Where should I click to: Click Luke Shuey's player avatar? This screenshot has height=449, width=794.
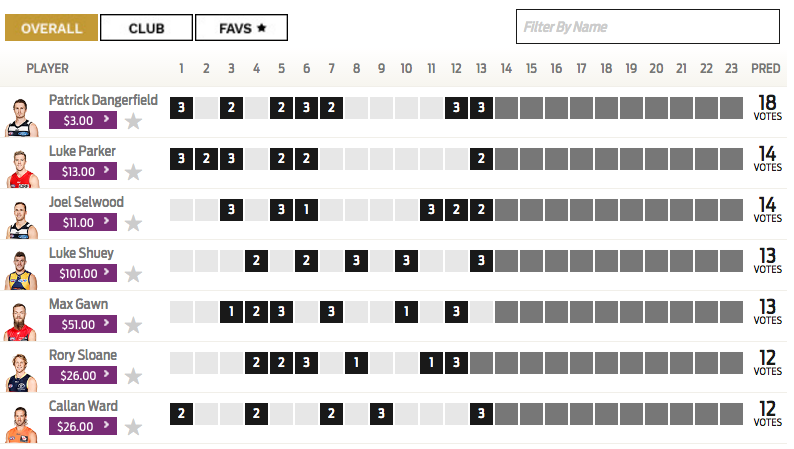click(x=21, y=270)
